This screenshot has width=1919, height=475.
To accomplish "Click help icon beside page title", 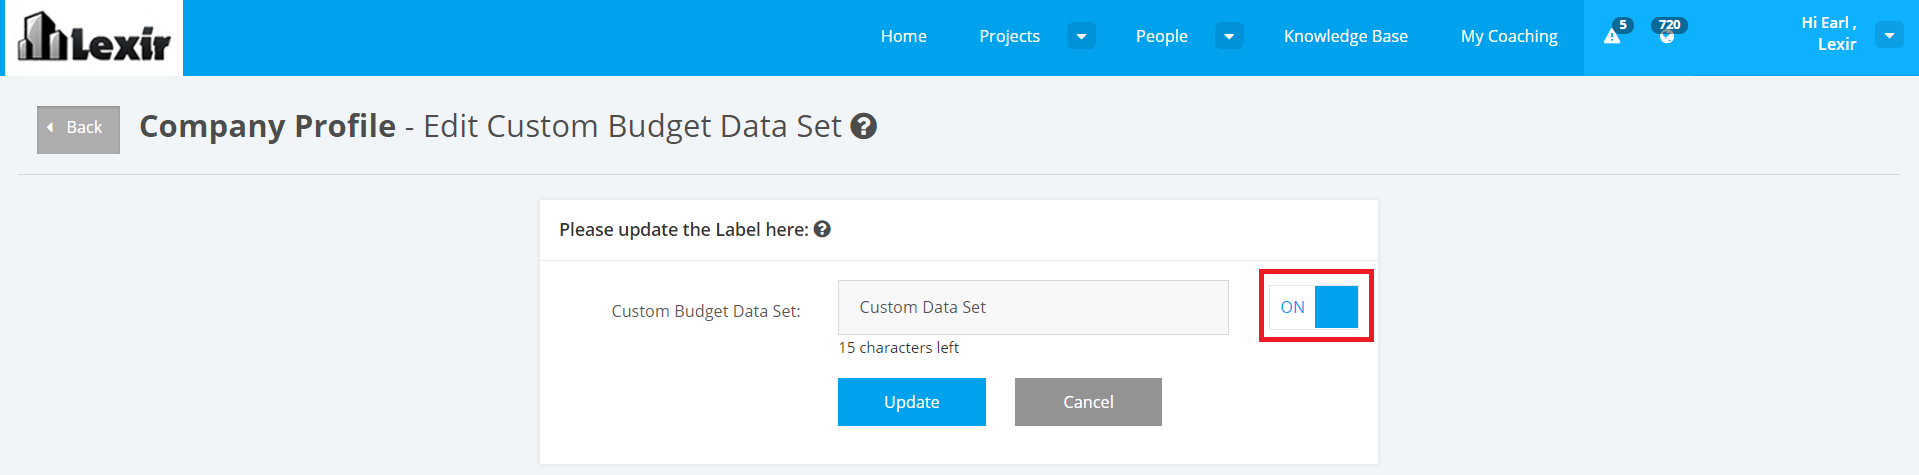I will tap(863, 127).
